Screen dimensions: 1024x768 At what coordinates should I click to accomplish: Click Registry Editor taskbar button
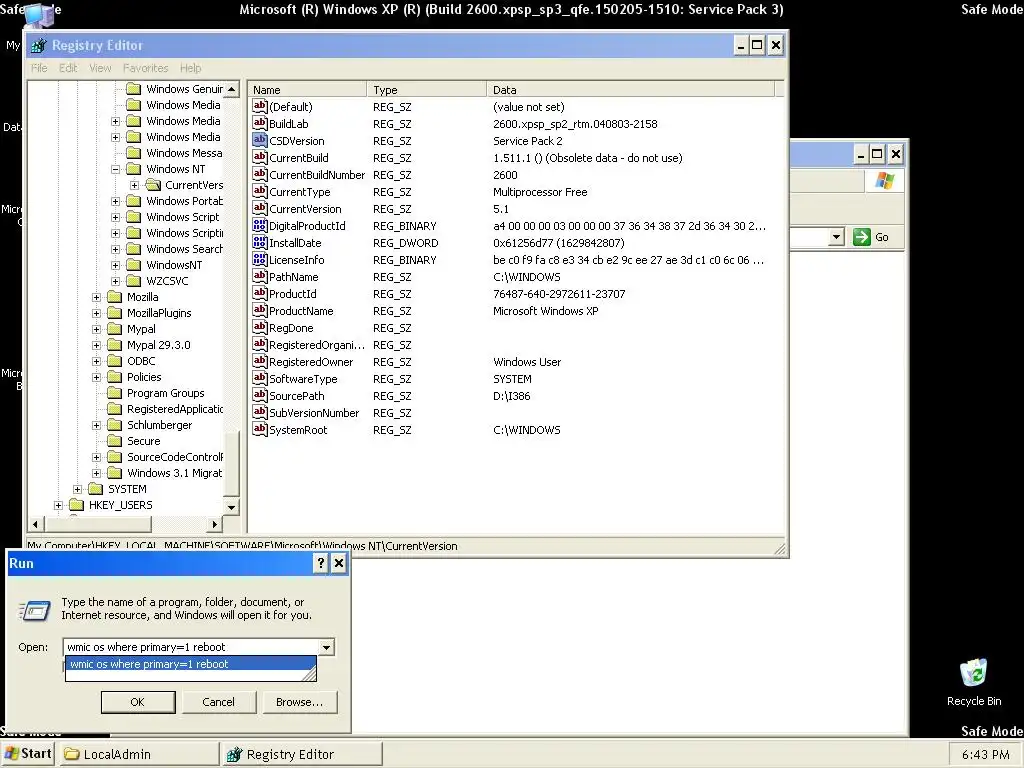301,754
